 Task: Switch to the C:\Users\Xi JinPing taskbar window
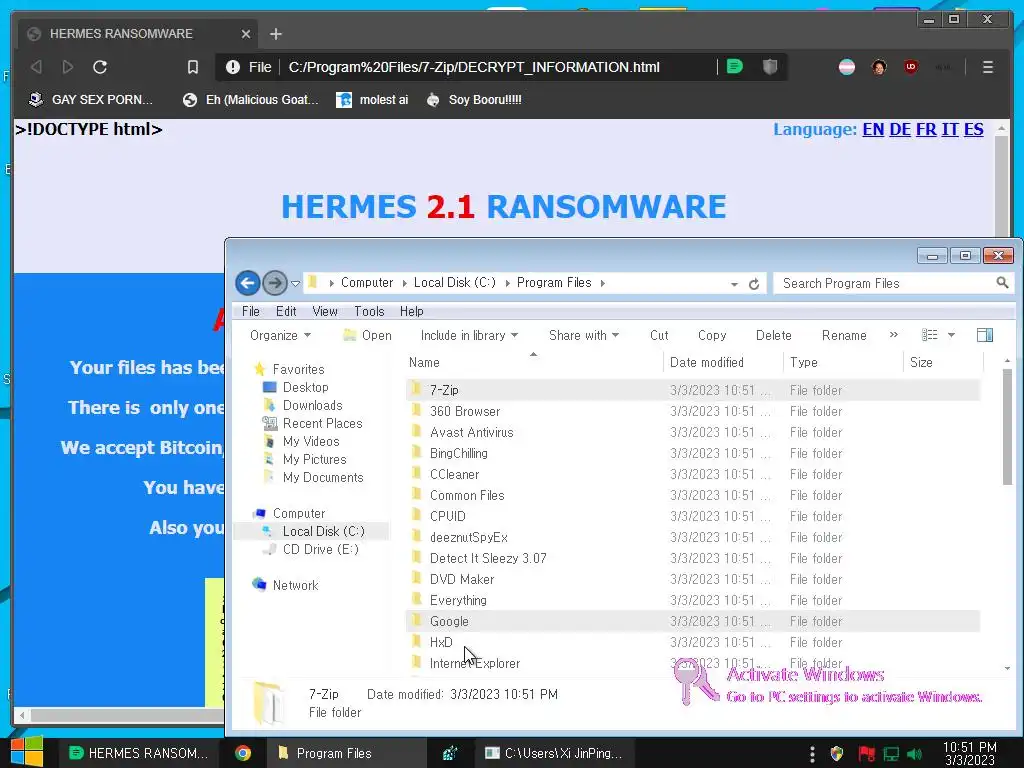click(553, 753)
